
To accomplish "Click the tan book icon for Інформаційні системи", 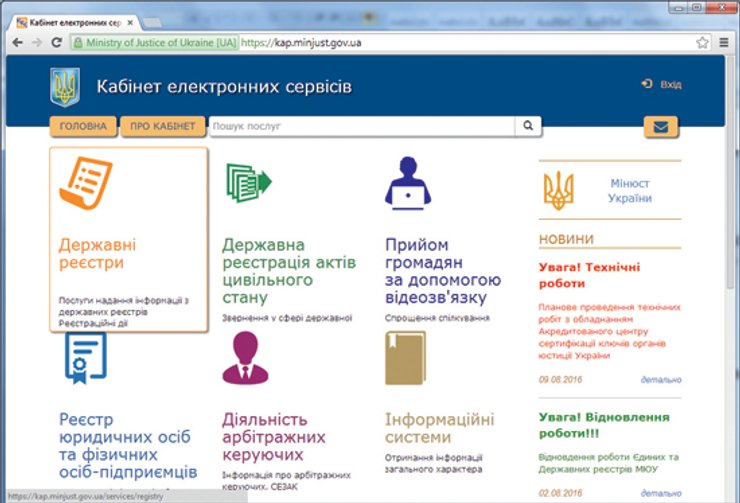I will point(406,358).
